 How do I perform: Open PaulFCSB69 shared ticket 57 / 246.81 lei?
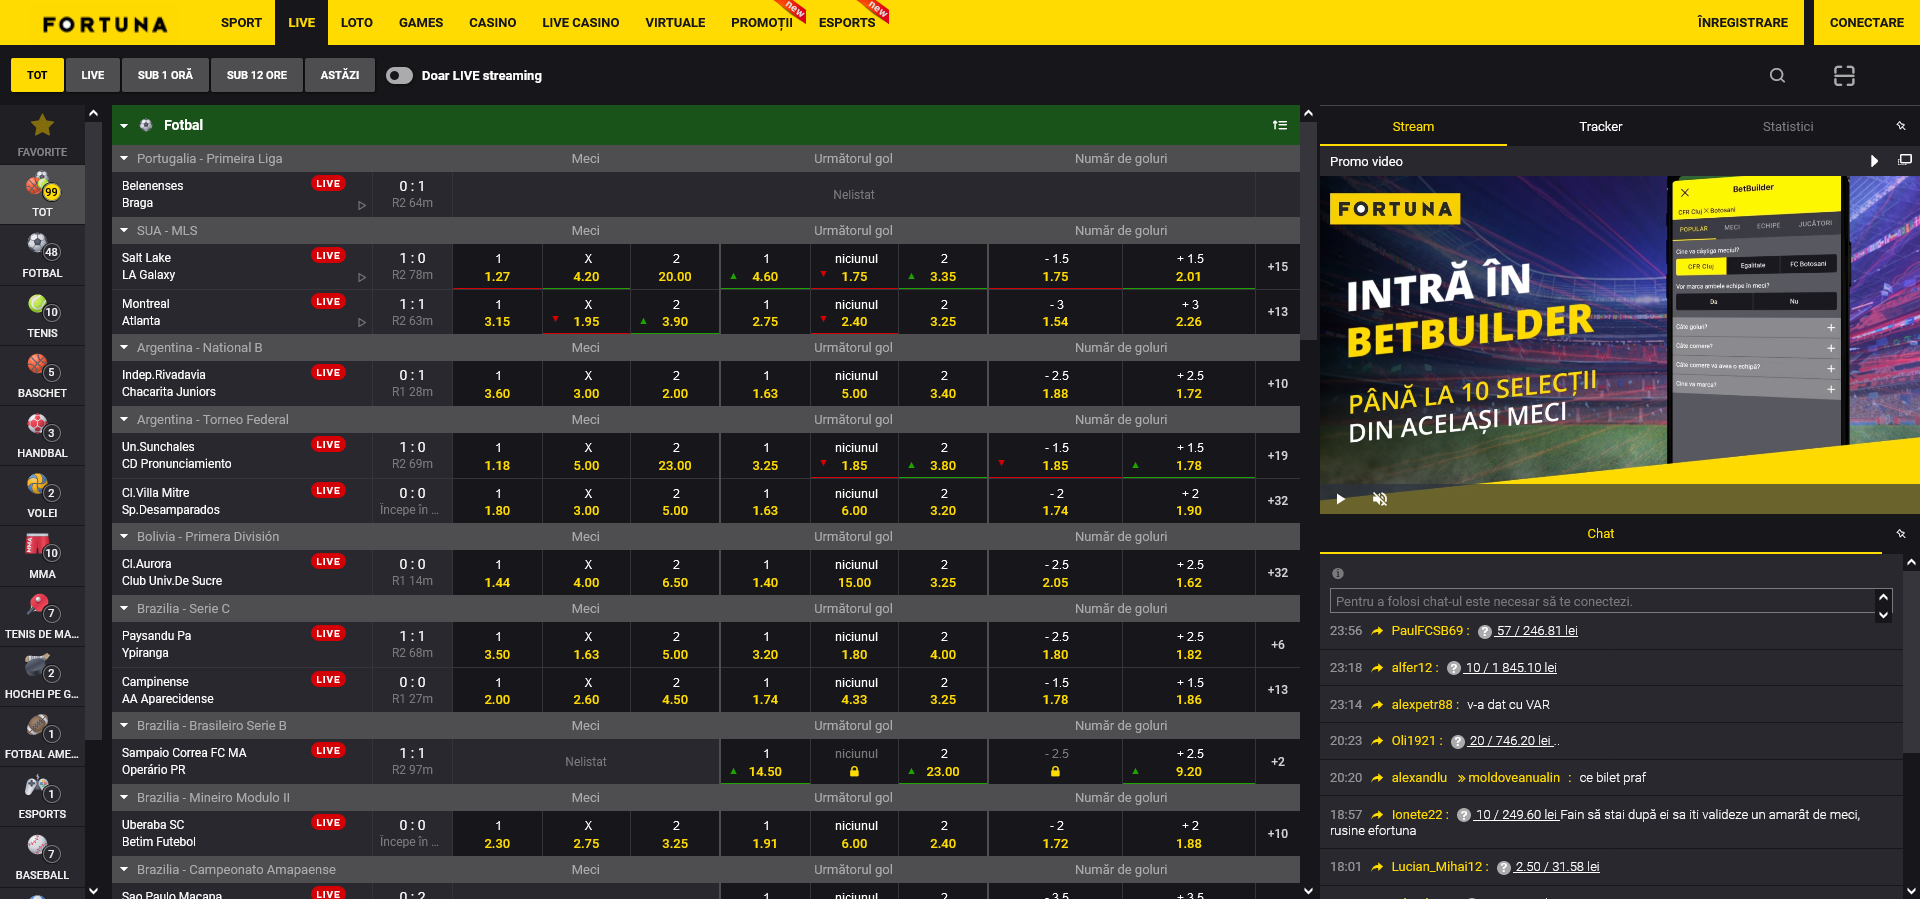point(1536,631)
